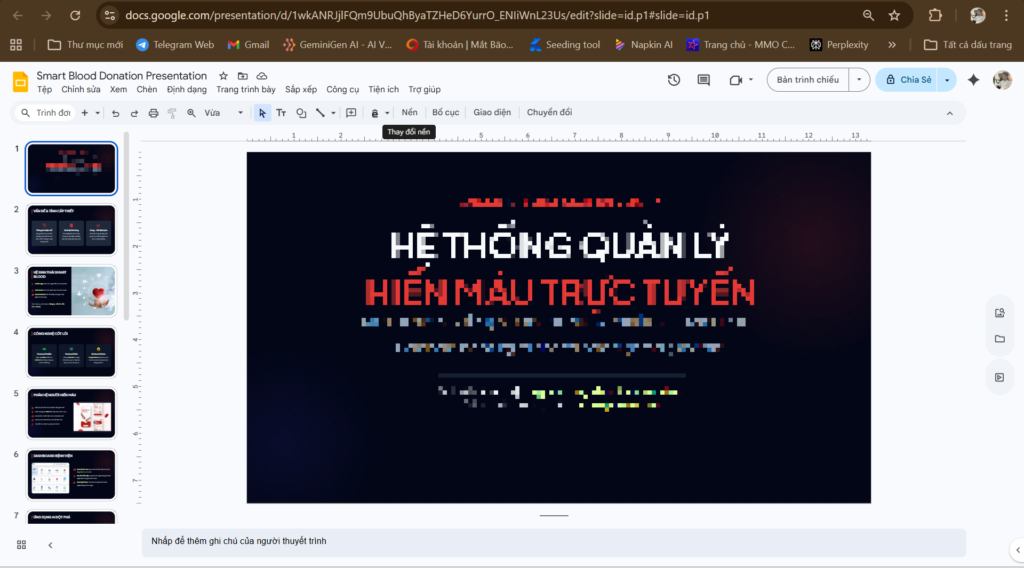Click the "Chia Sẻ" button
Screen dimensions: 1024x568
[908, 80]
